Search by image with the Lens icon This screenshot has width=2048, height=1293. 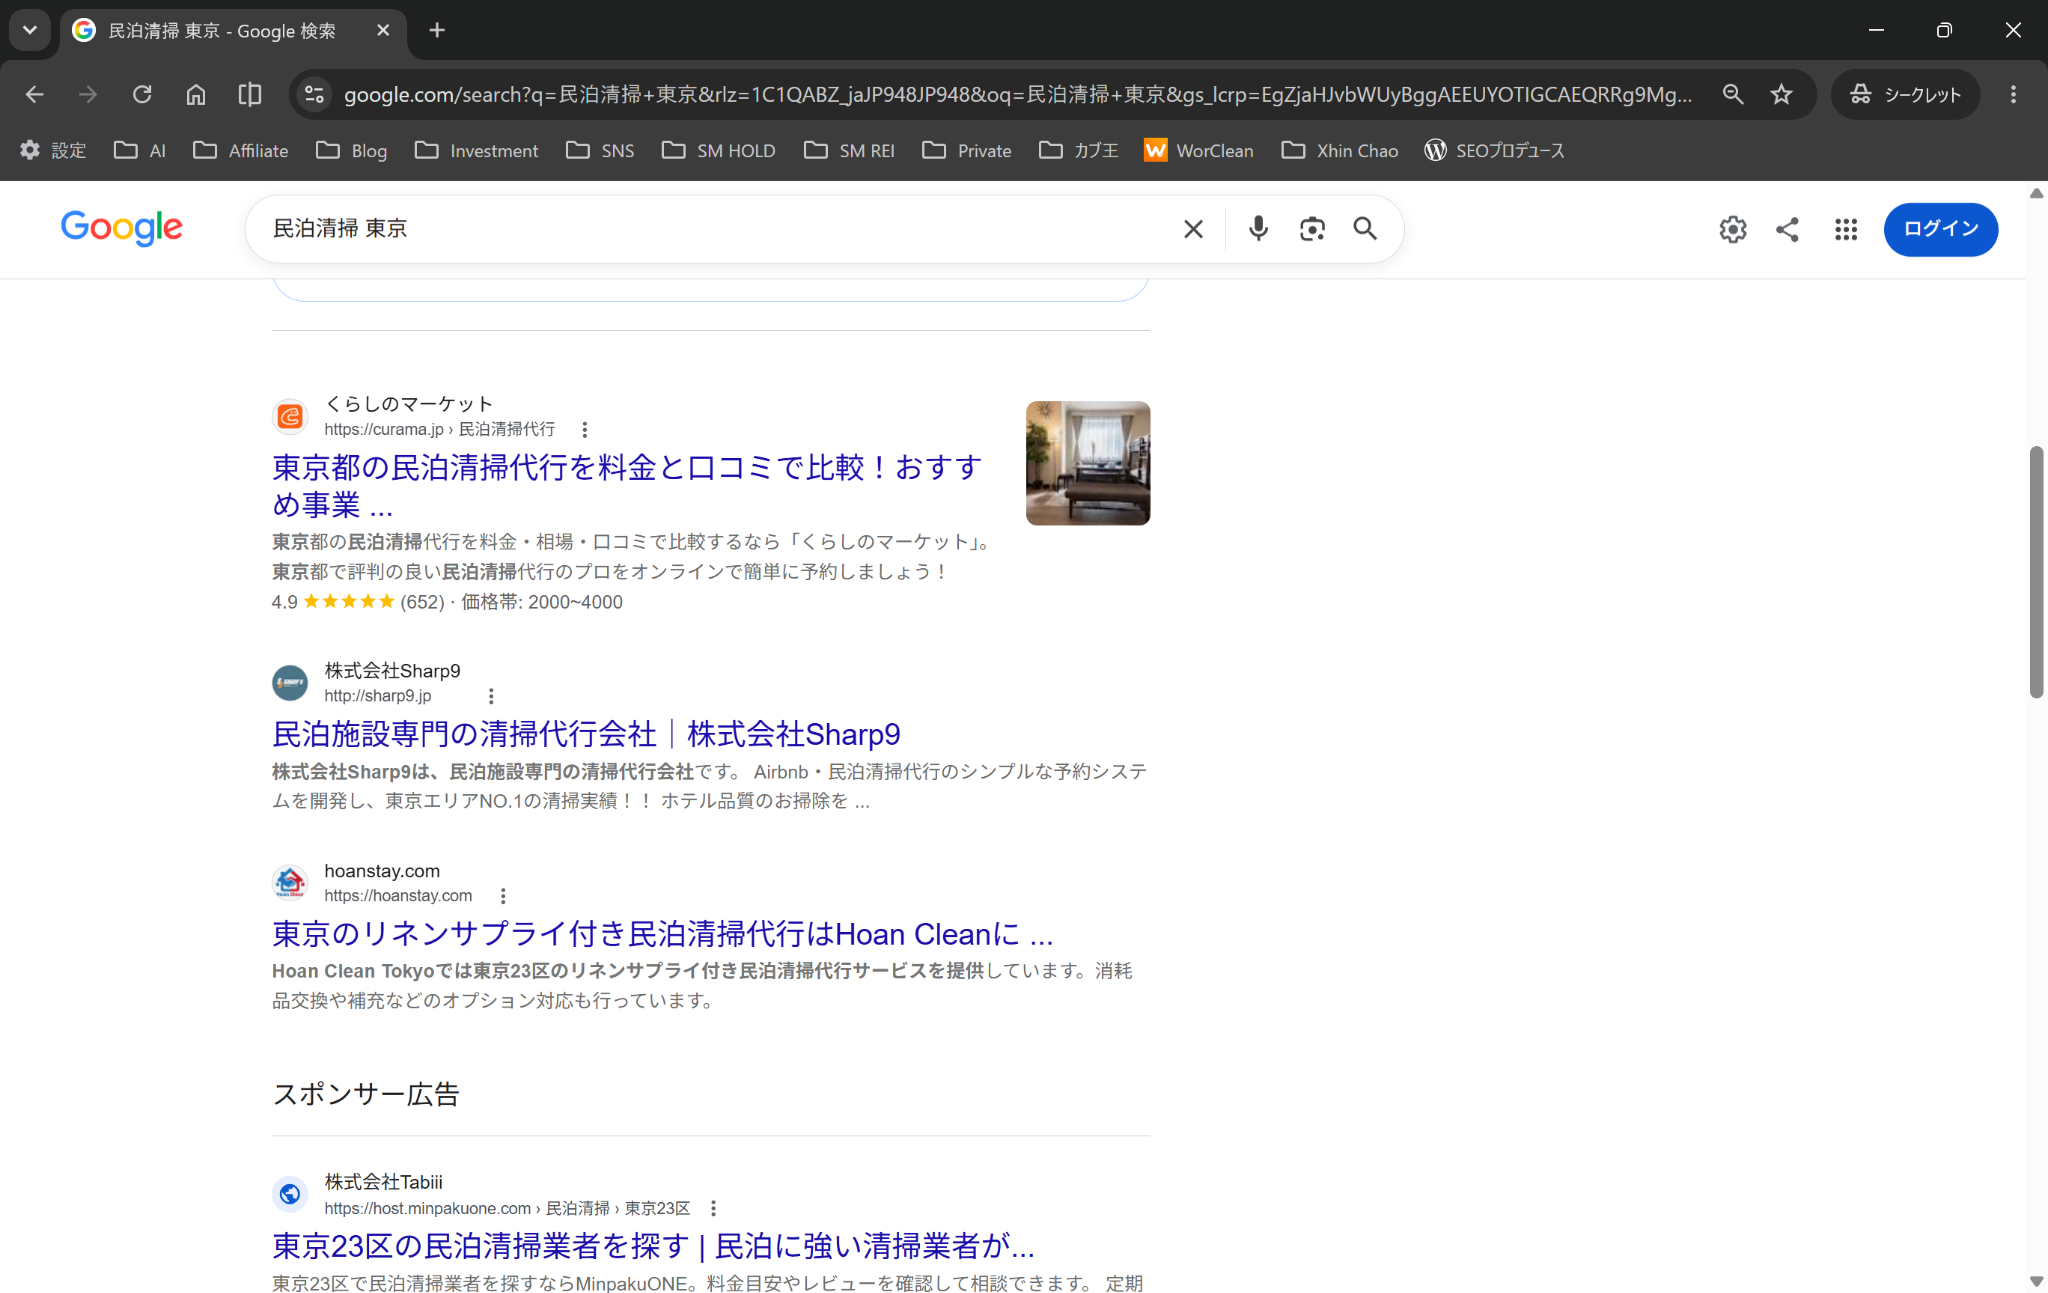point(1312,229)
